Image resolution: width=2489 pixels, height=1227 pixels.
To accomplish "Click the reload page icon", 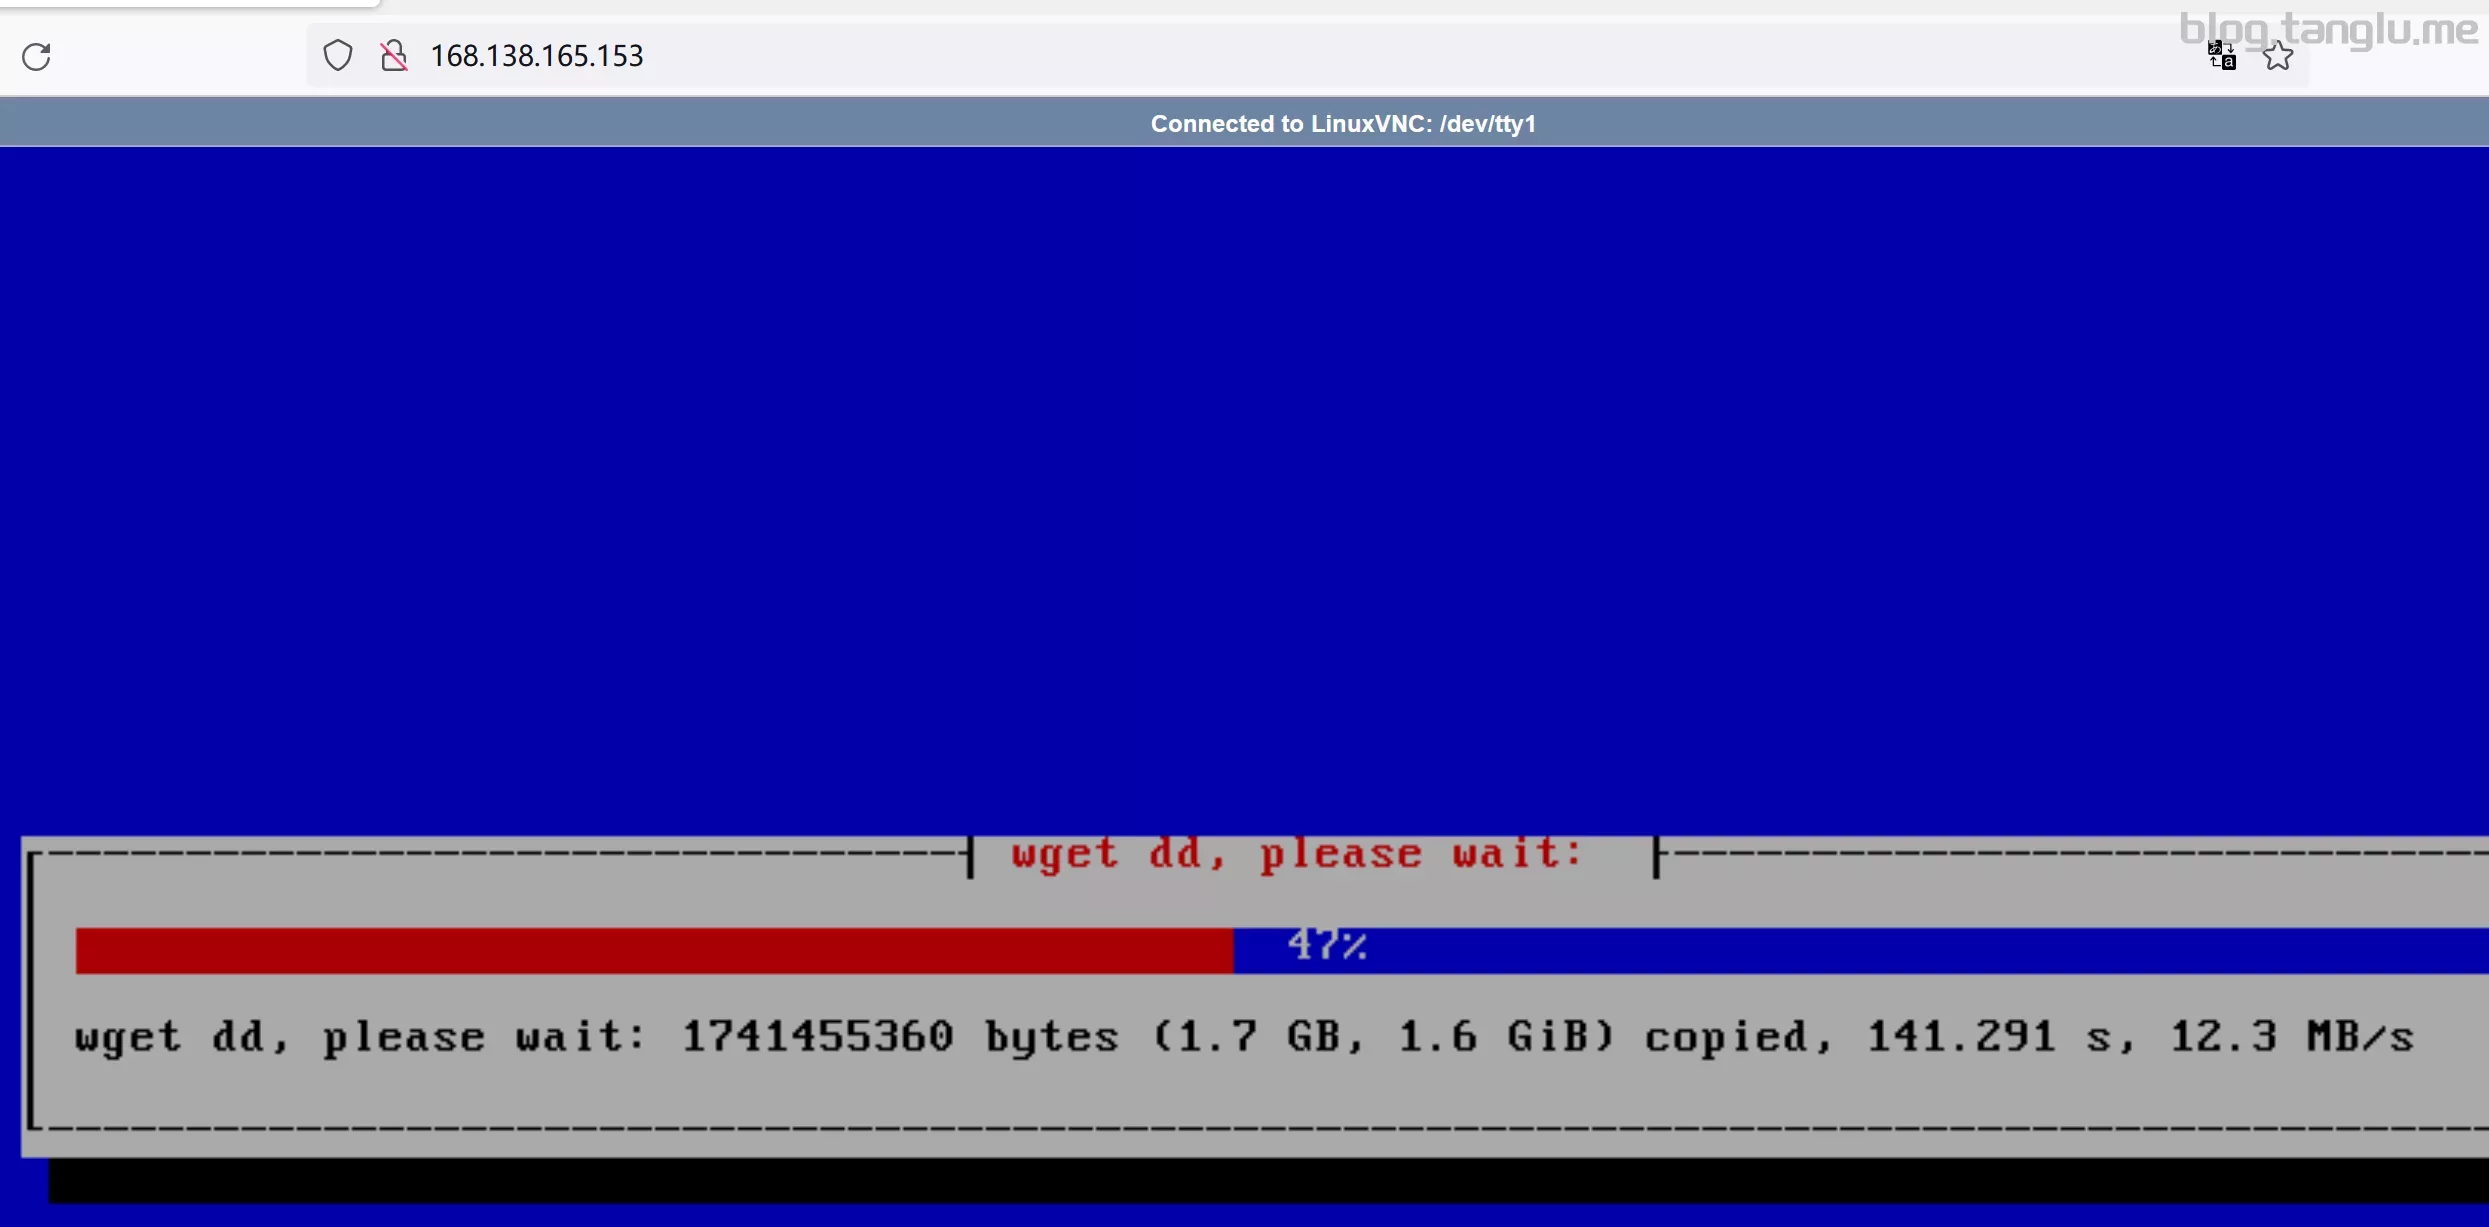I will point(37,56).
